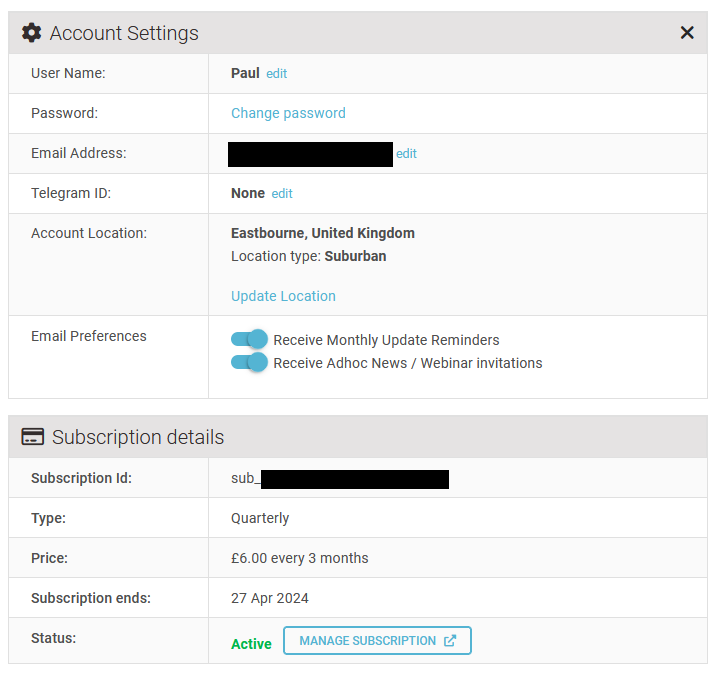The image size is (718, 673).
Task: Click the User Name label
Action: click(x=68, y=73)
